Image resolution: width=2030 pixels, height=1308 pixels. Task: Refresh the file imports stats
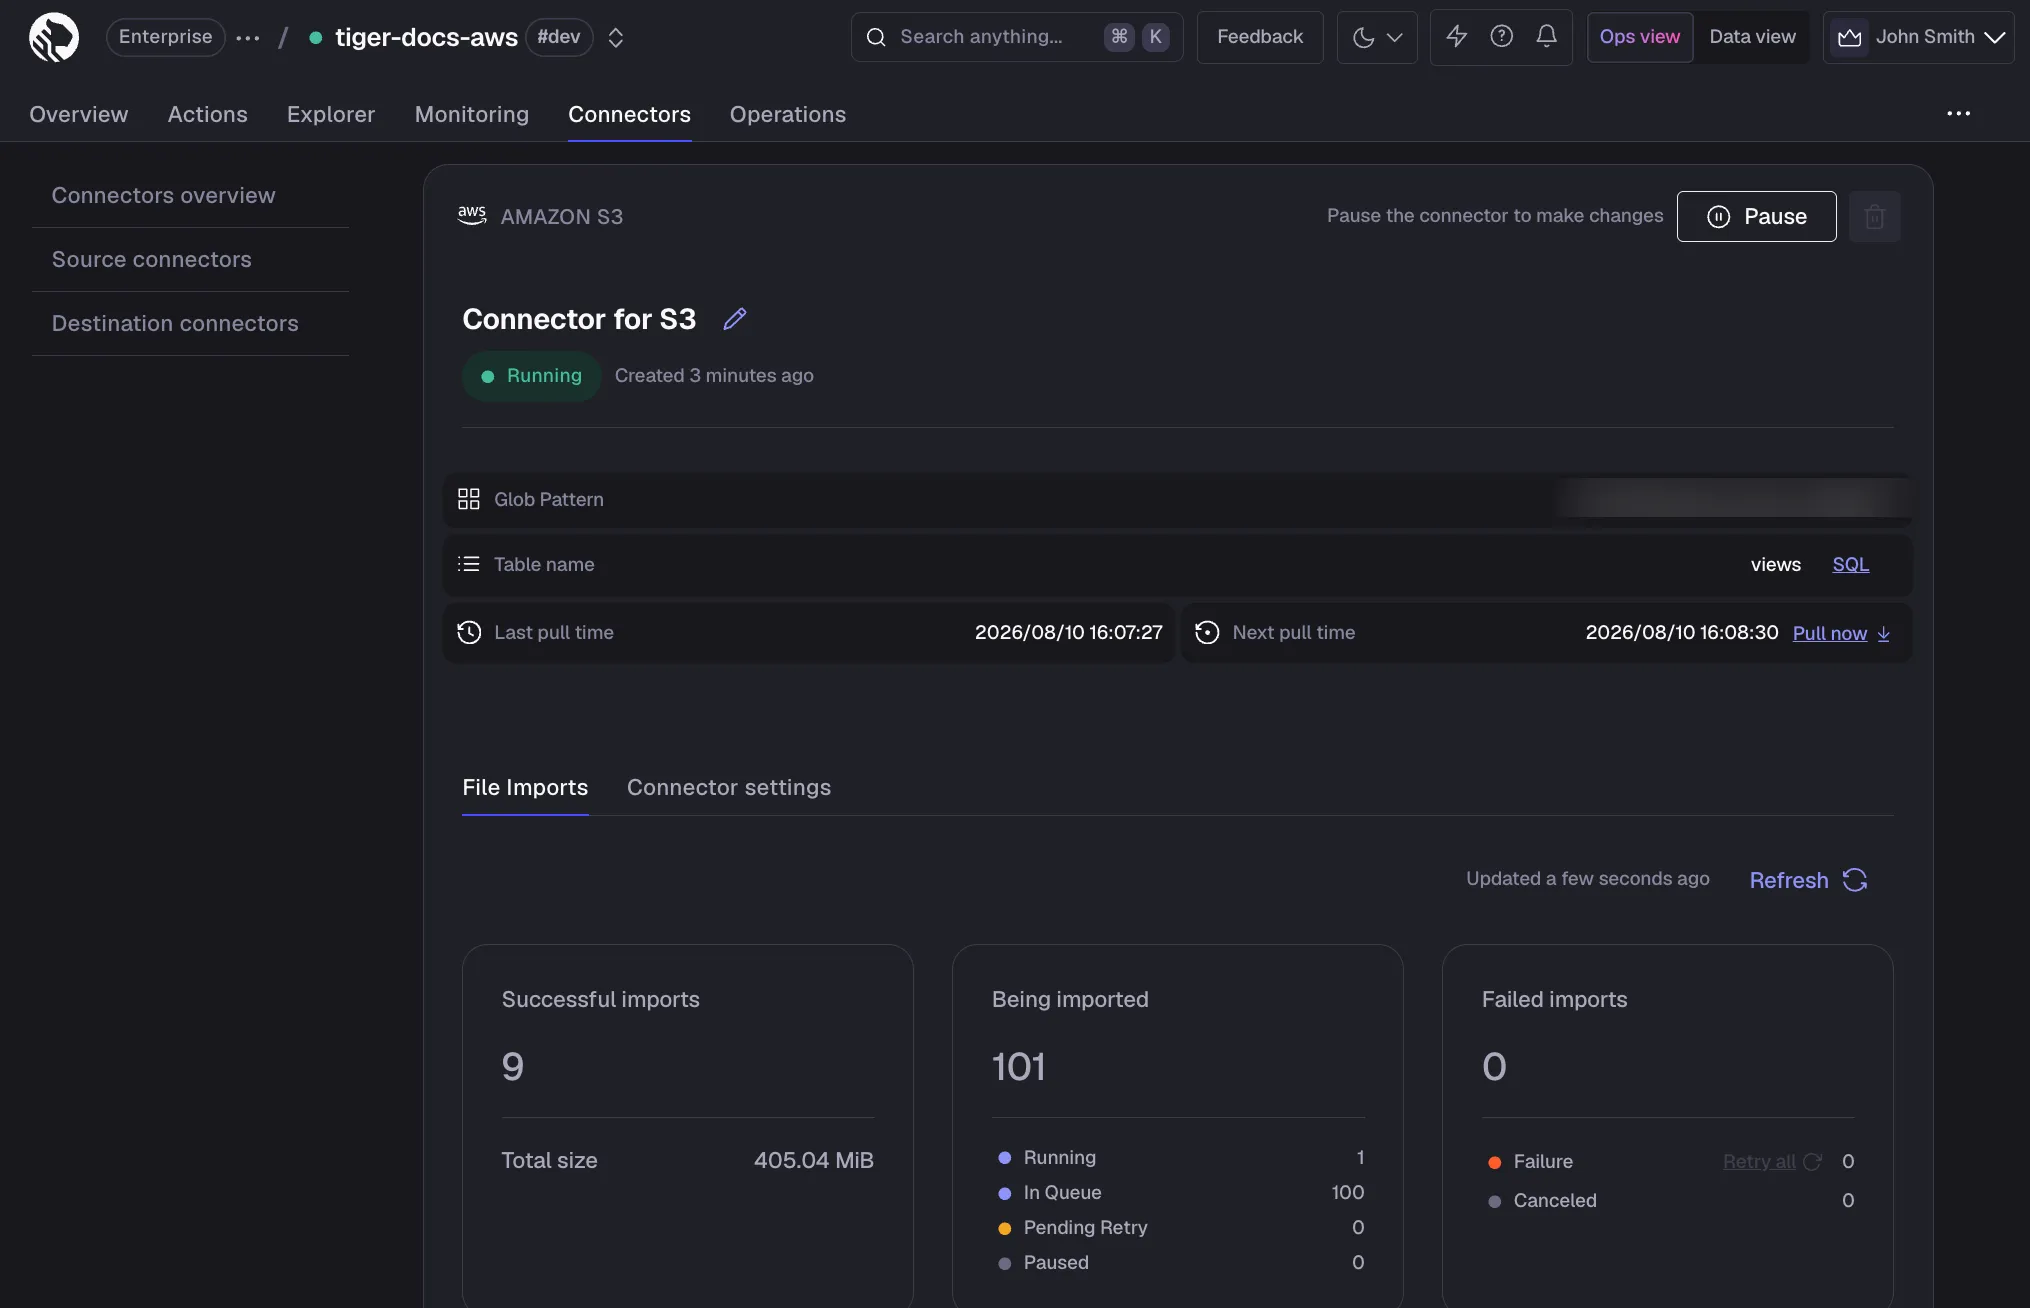click(1808, 880)
